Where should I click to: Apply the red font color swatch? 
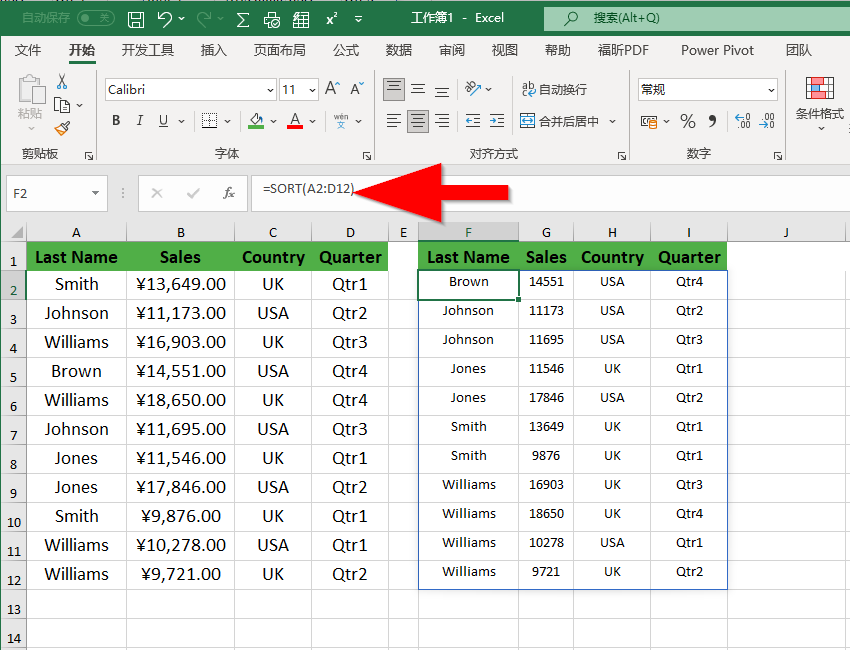(x=295, y=121)
